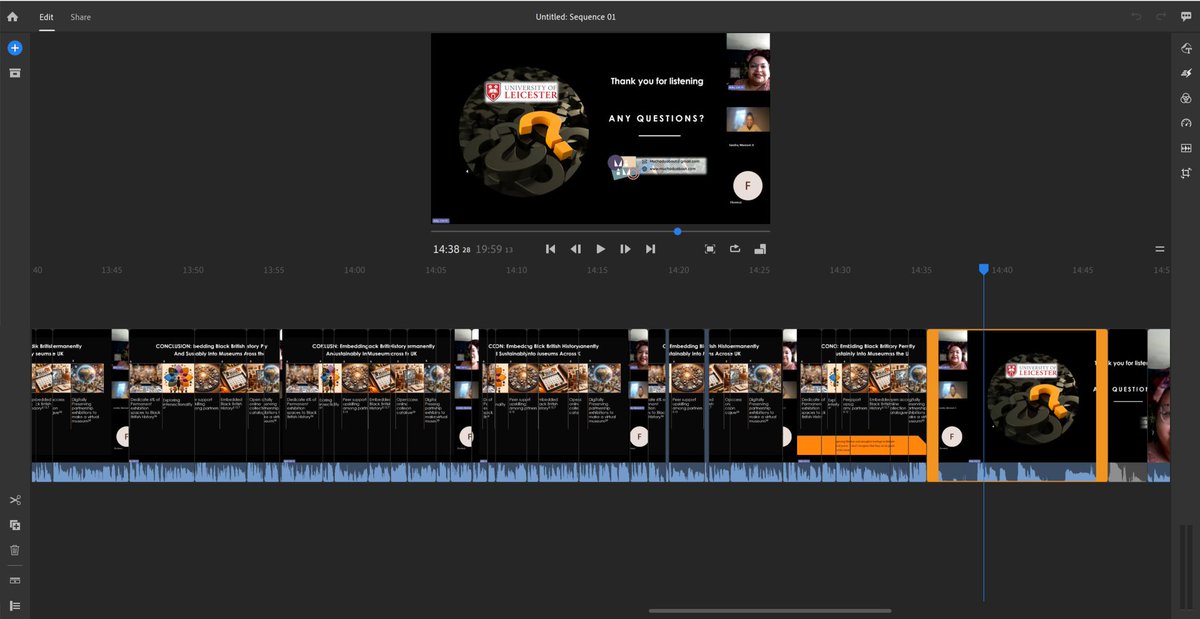Redo the last action
Screen dimensions: 1200x619
(x=1161, y=17)
